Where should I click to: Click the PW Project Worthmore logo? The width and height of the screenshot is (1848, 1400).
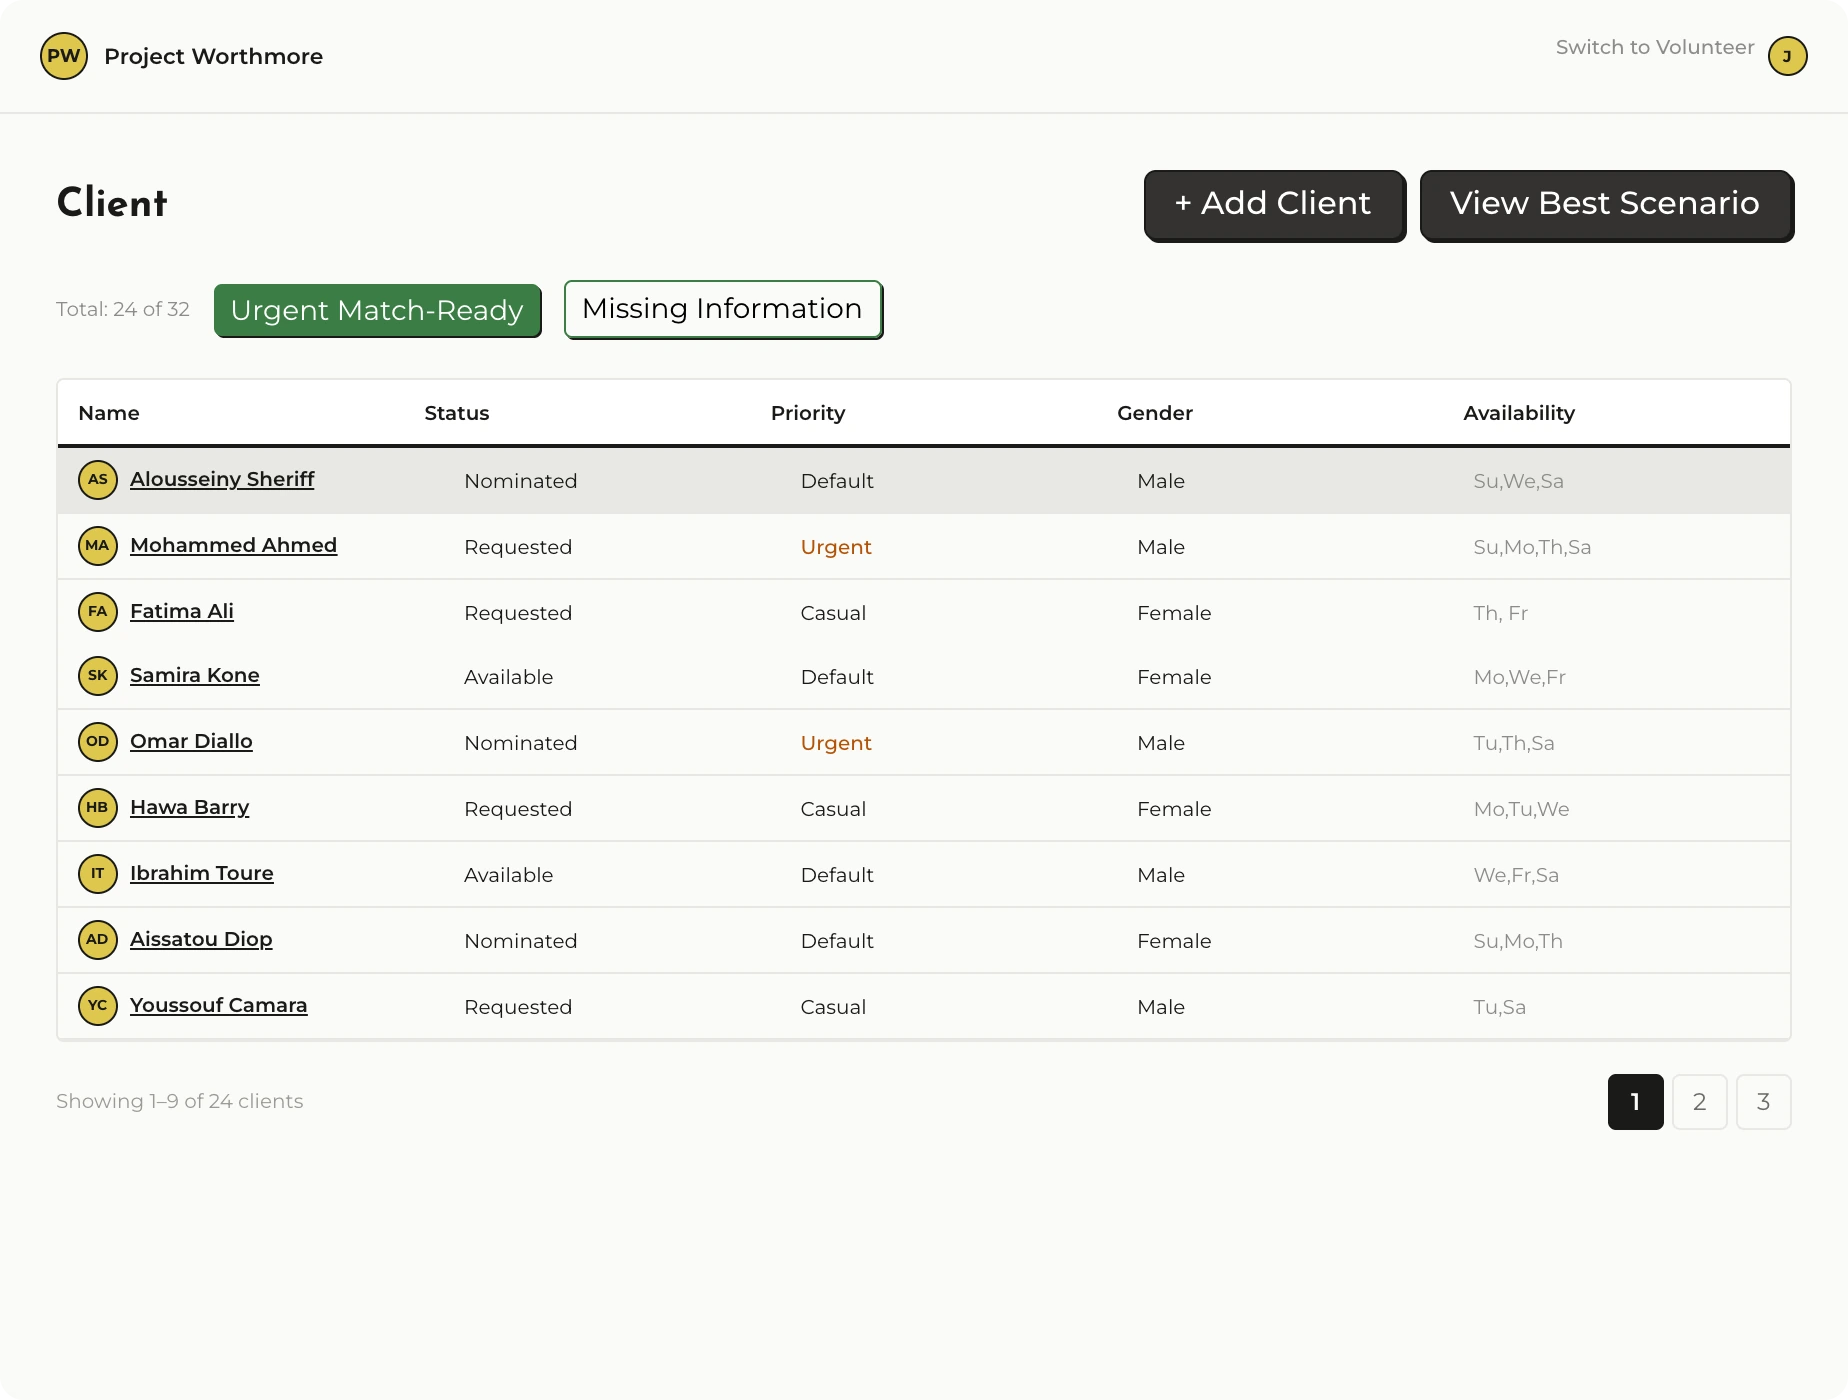[64, 56]
